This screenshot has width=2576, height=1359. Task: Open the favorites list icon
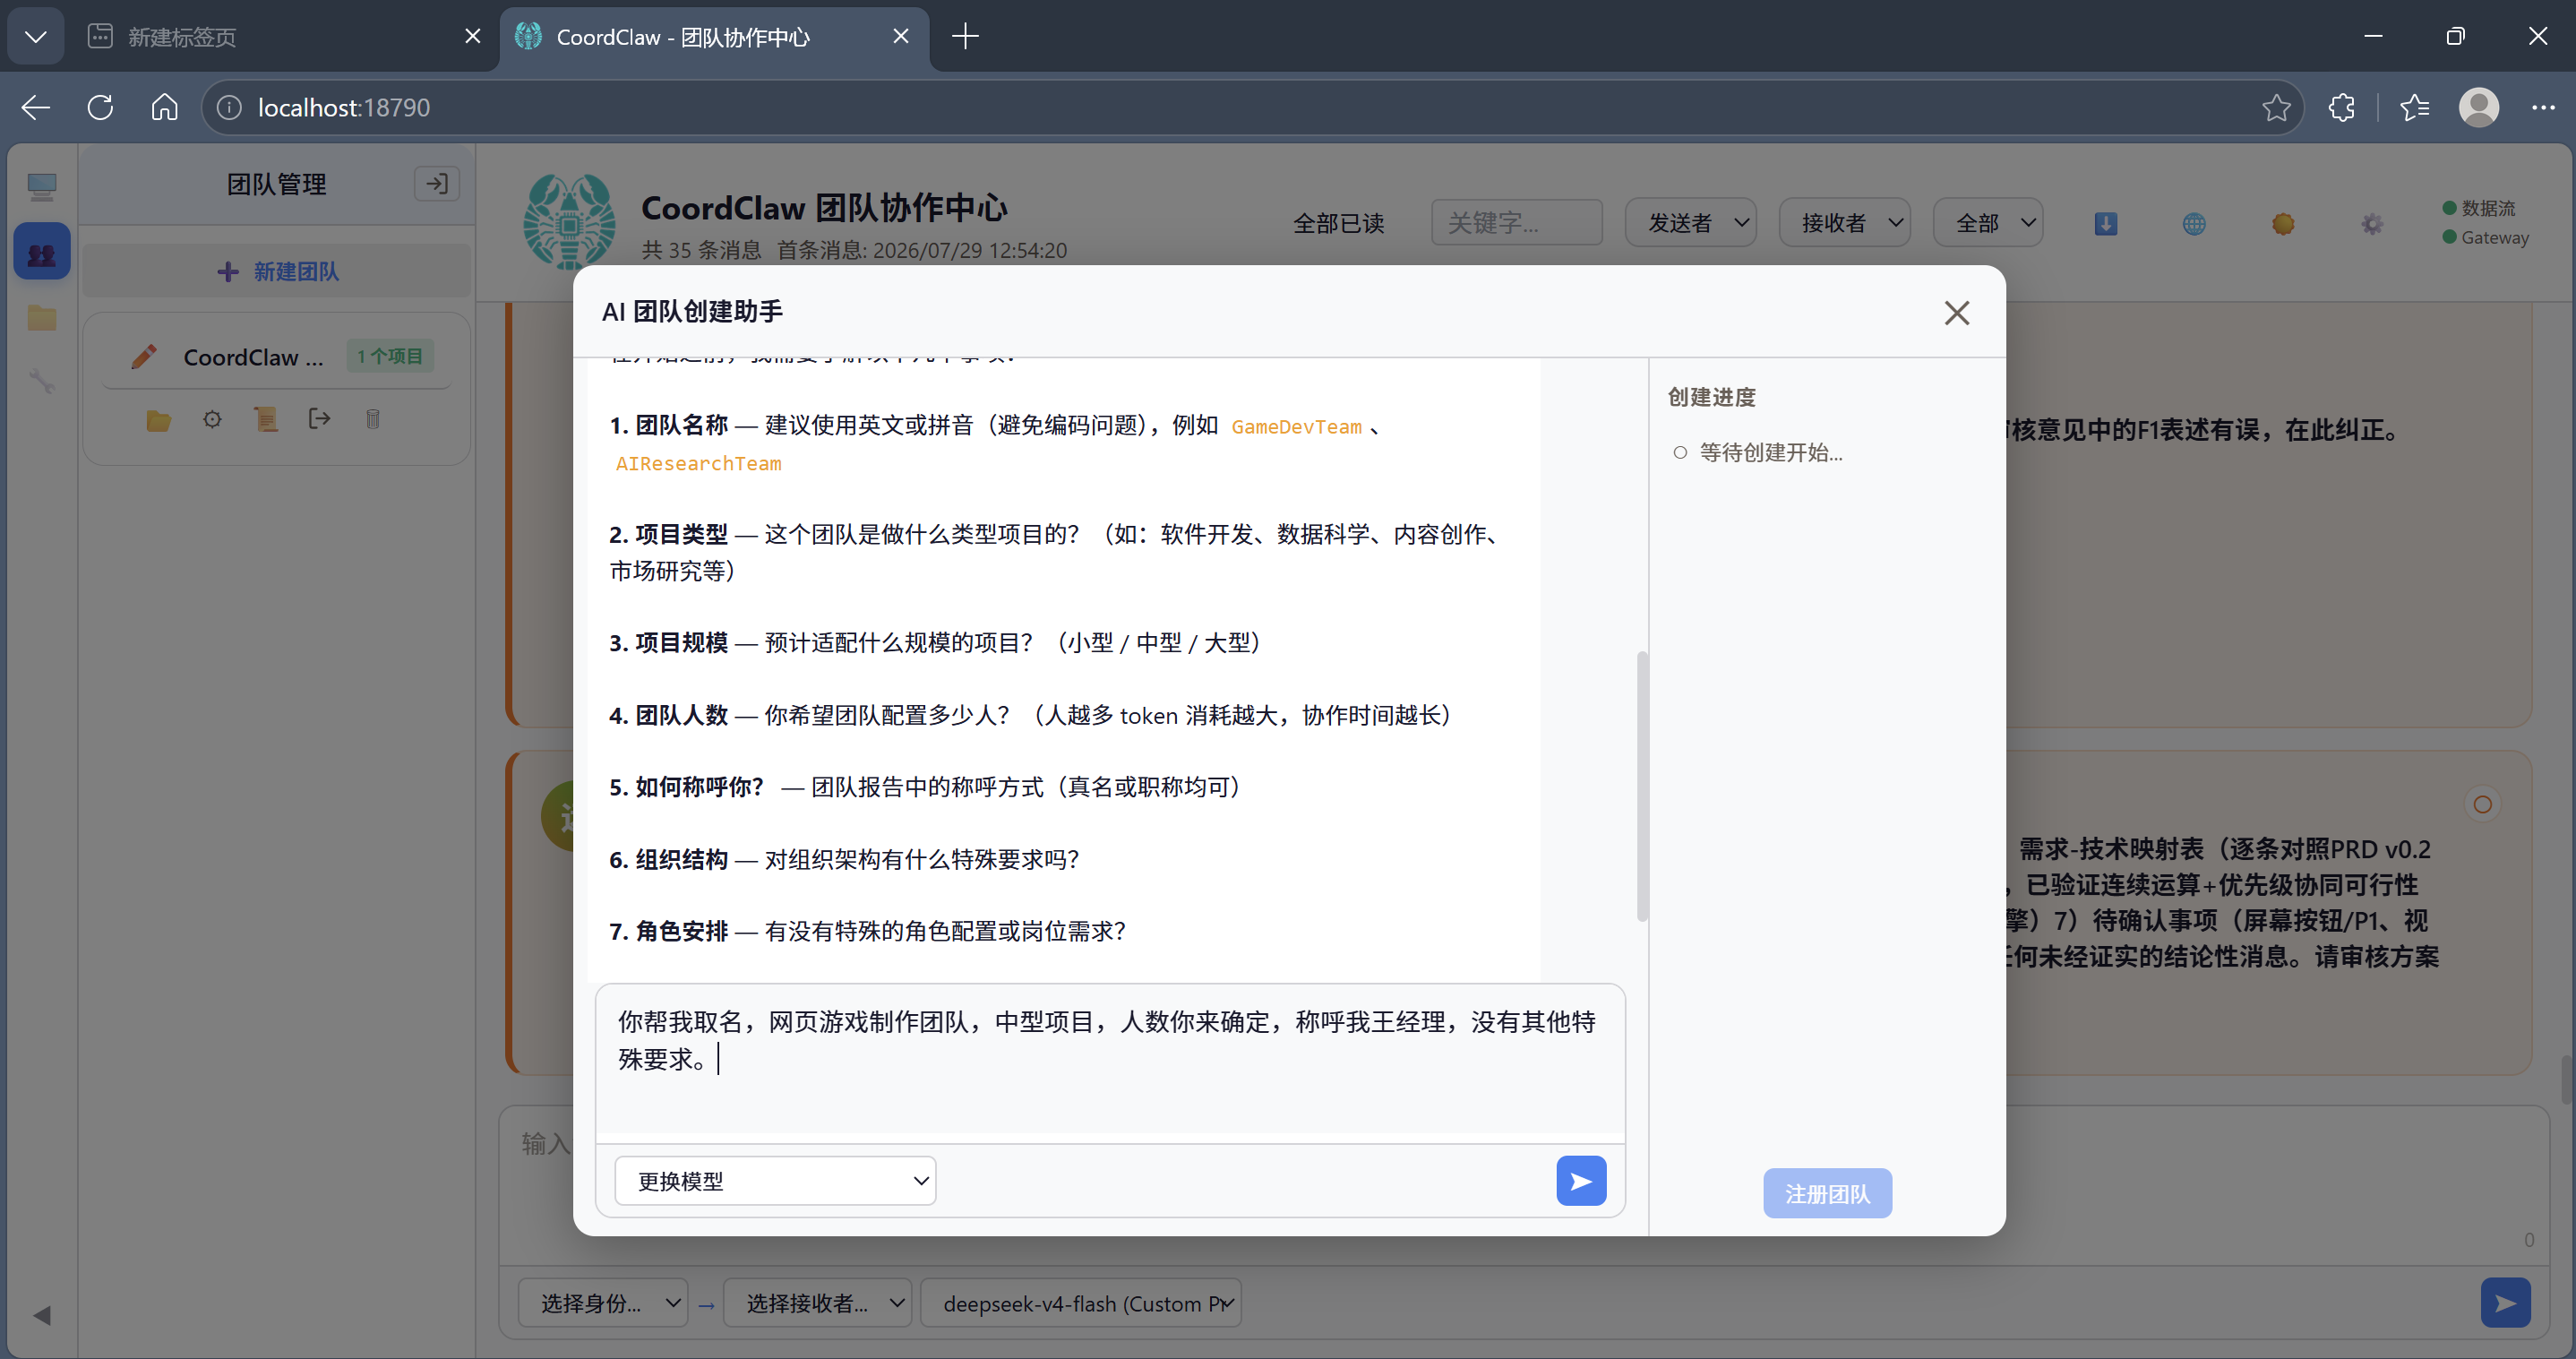(x=2414, y=107)
